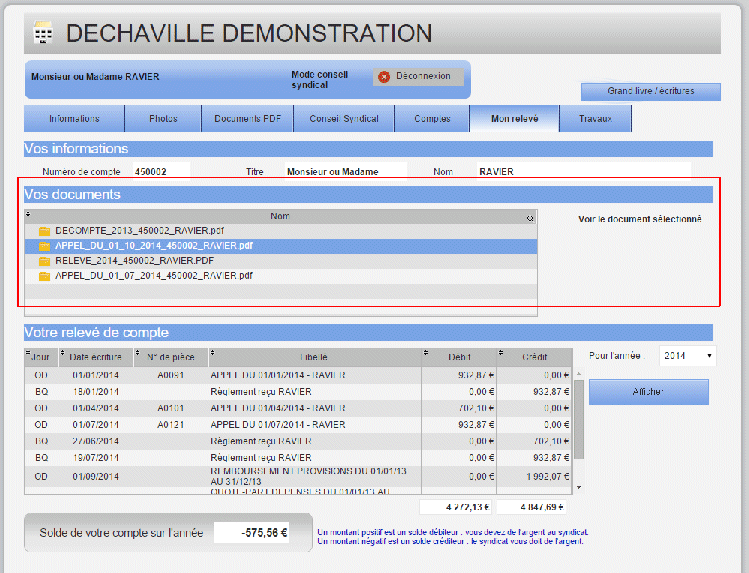Click the total débit field 4 272,13 €
This screenshot has width=749, height=573.
click(456, 507)
